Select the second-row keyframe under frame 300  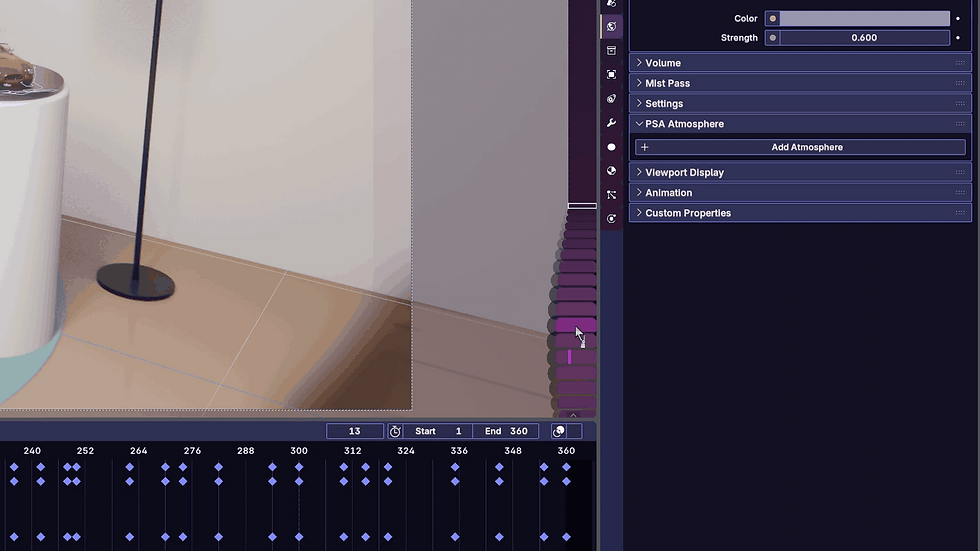click(299, 482)
